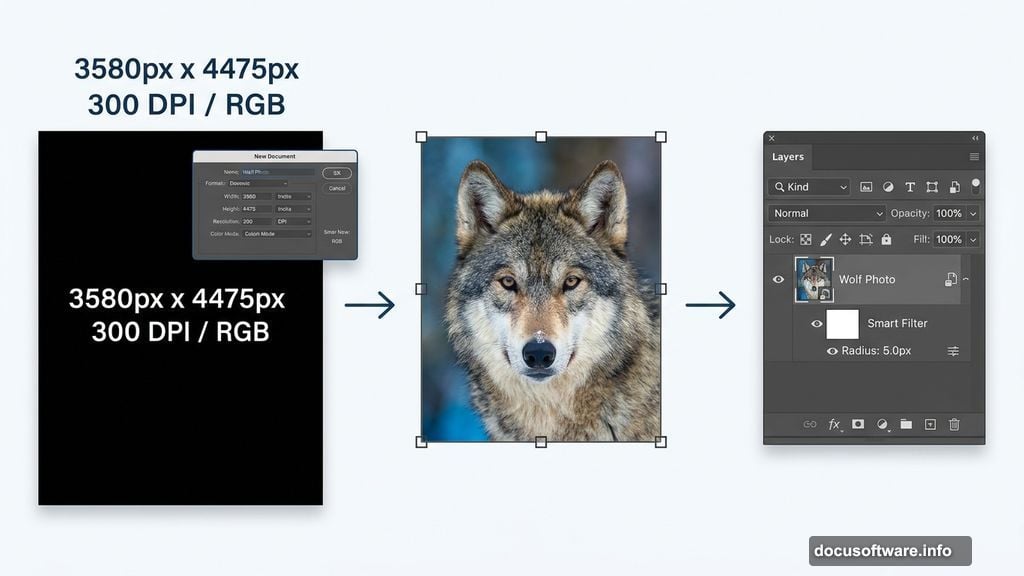Select the Add layer mask icon

(856, 424)
